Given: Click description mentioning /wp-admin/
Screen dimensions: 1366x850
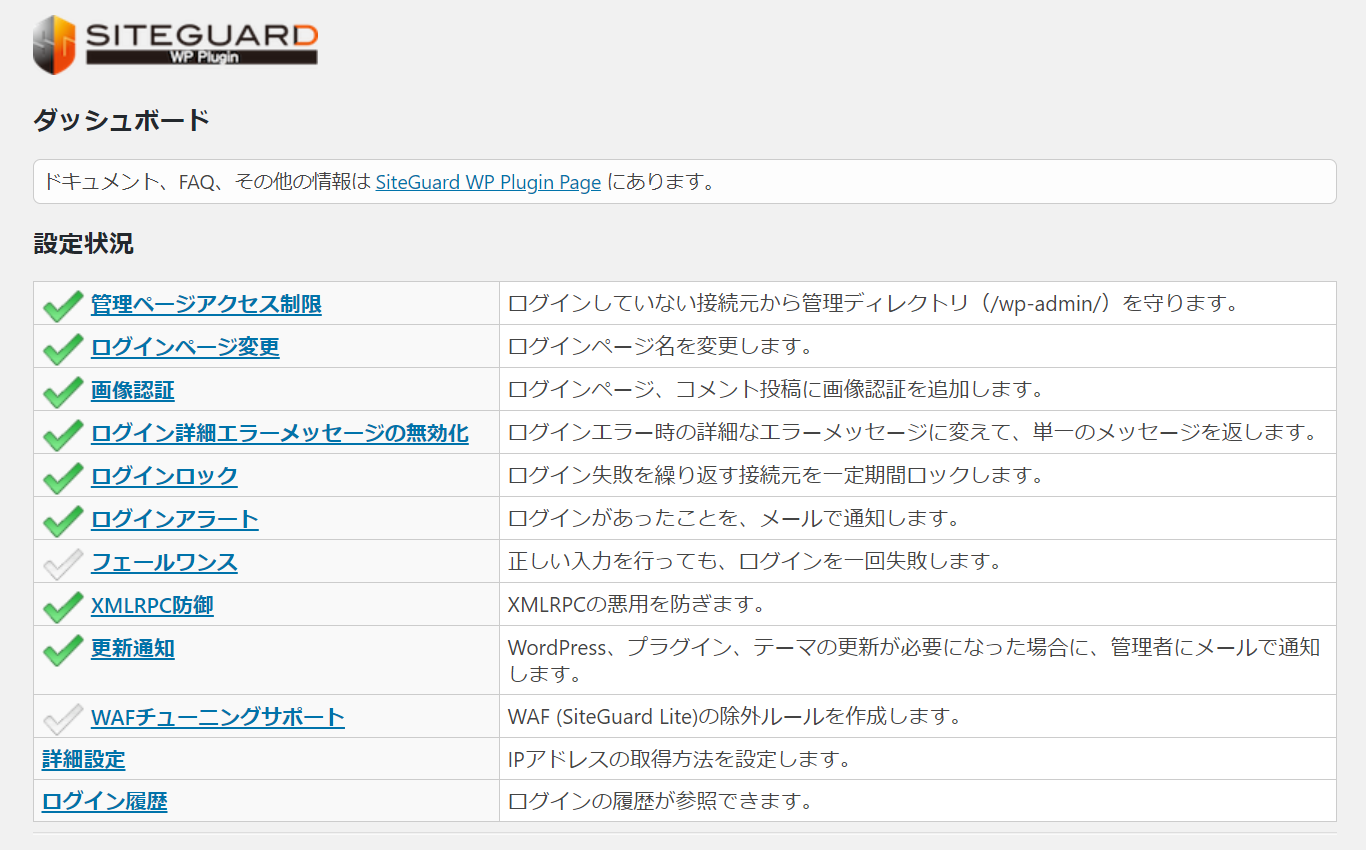Looking at the screenshot, I should (x=873, y=303).
